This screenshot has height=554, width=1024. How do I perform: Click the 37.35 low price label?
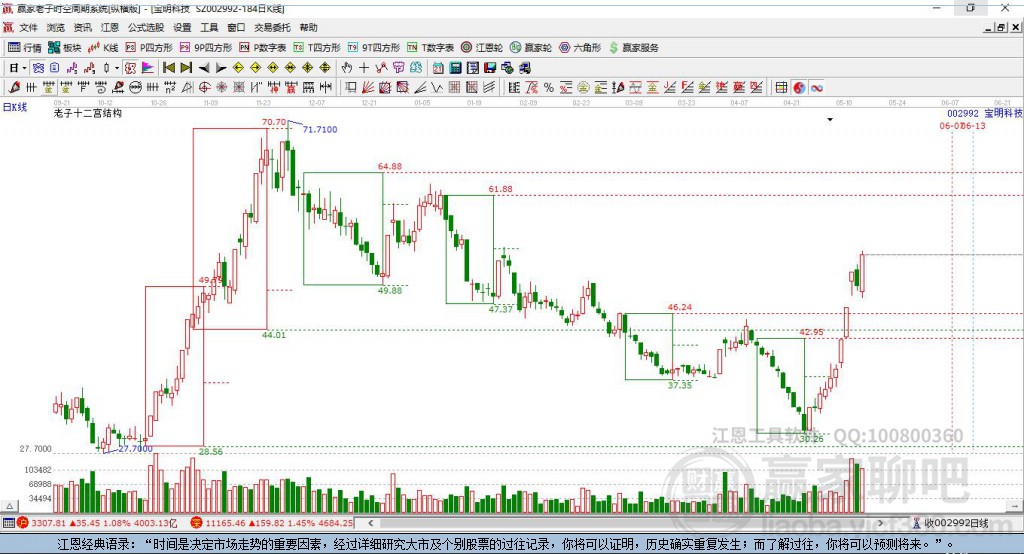click(680, 385)
